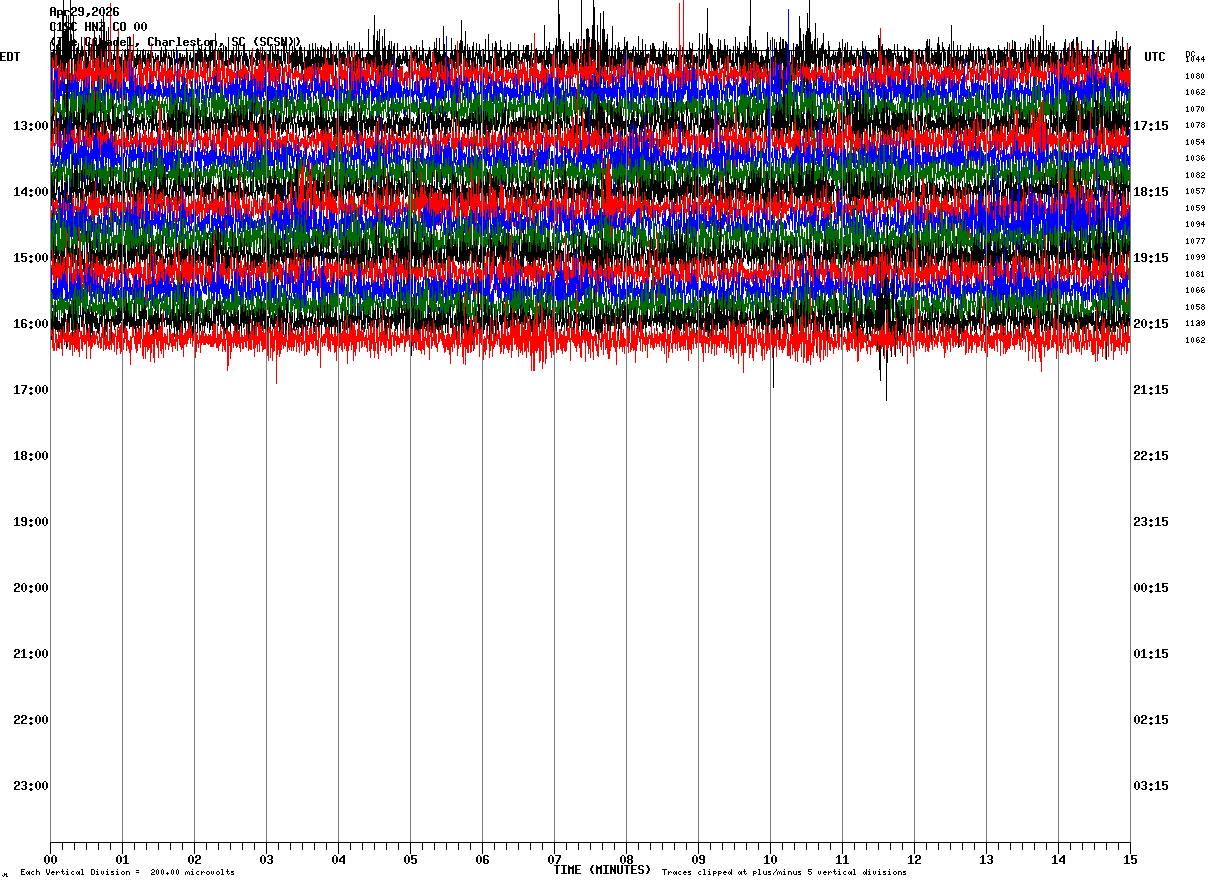The image size is (1210, 886).
Task: Click minute axis tick label 11
Action: tap(842, 859)
